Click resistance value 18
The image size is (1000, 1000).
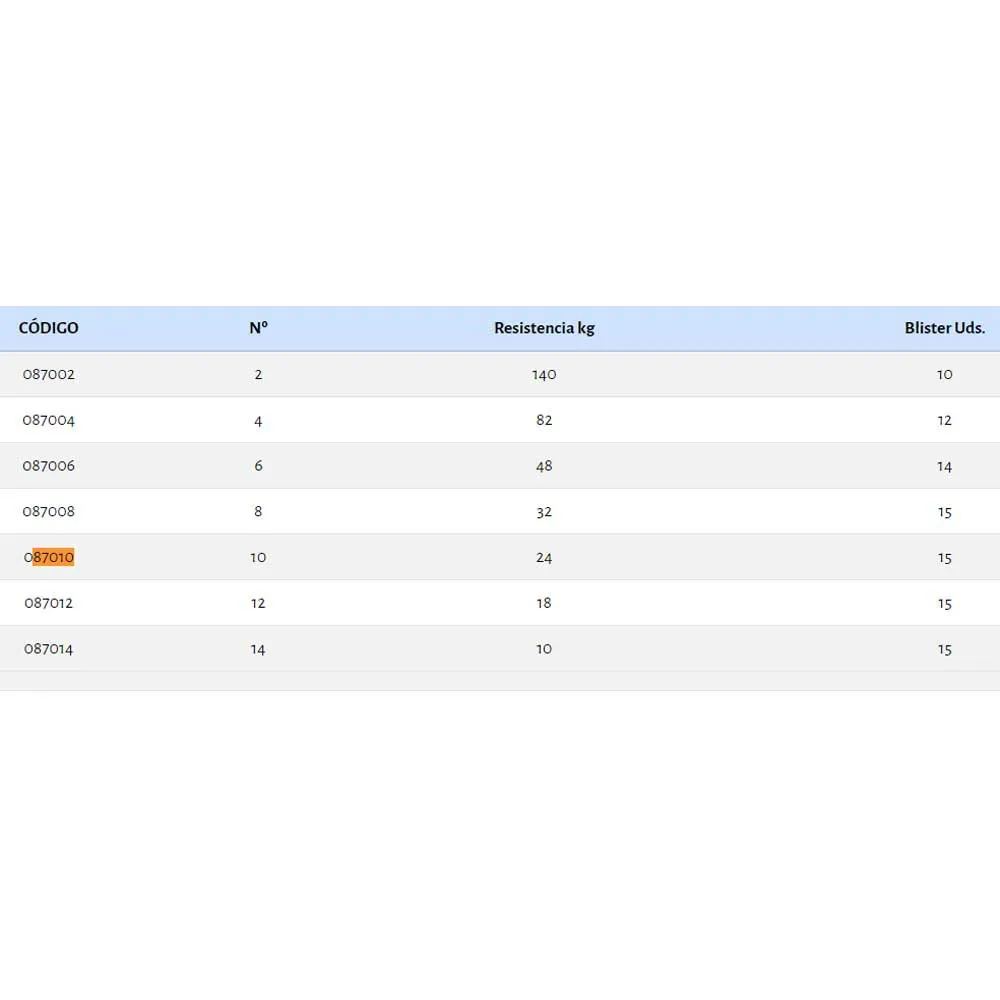544,603
